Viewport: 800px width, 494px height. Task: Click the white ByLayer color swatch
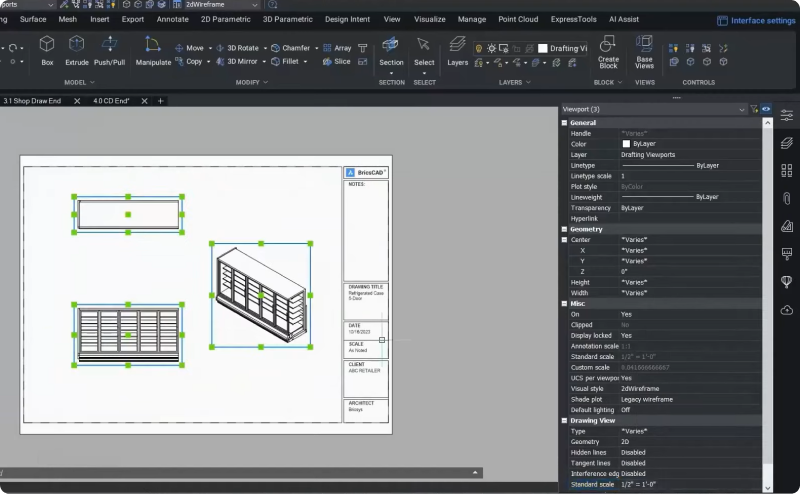pos(626,144)
